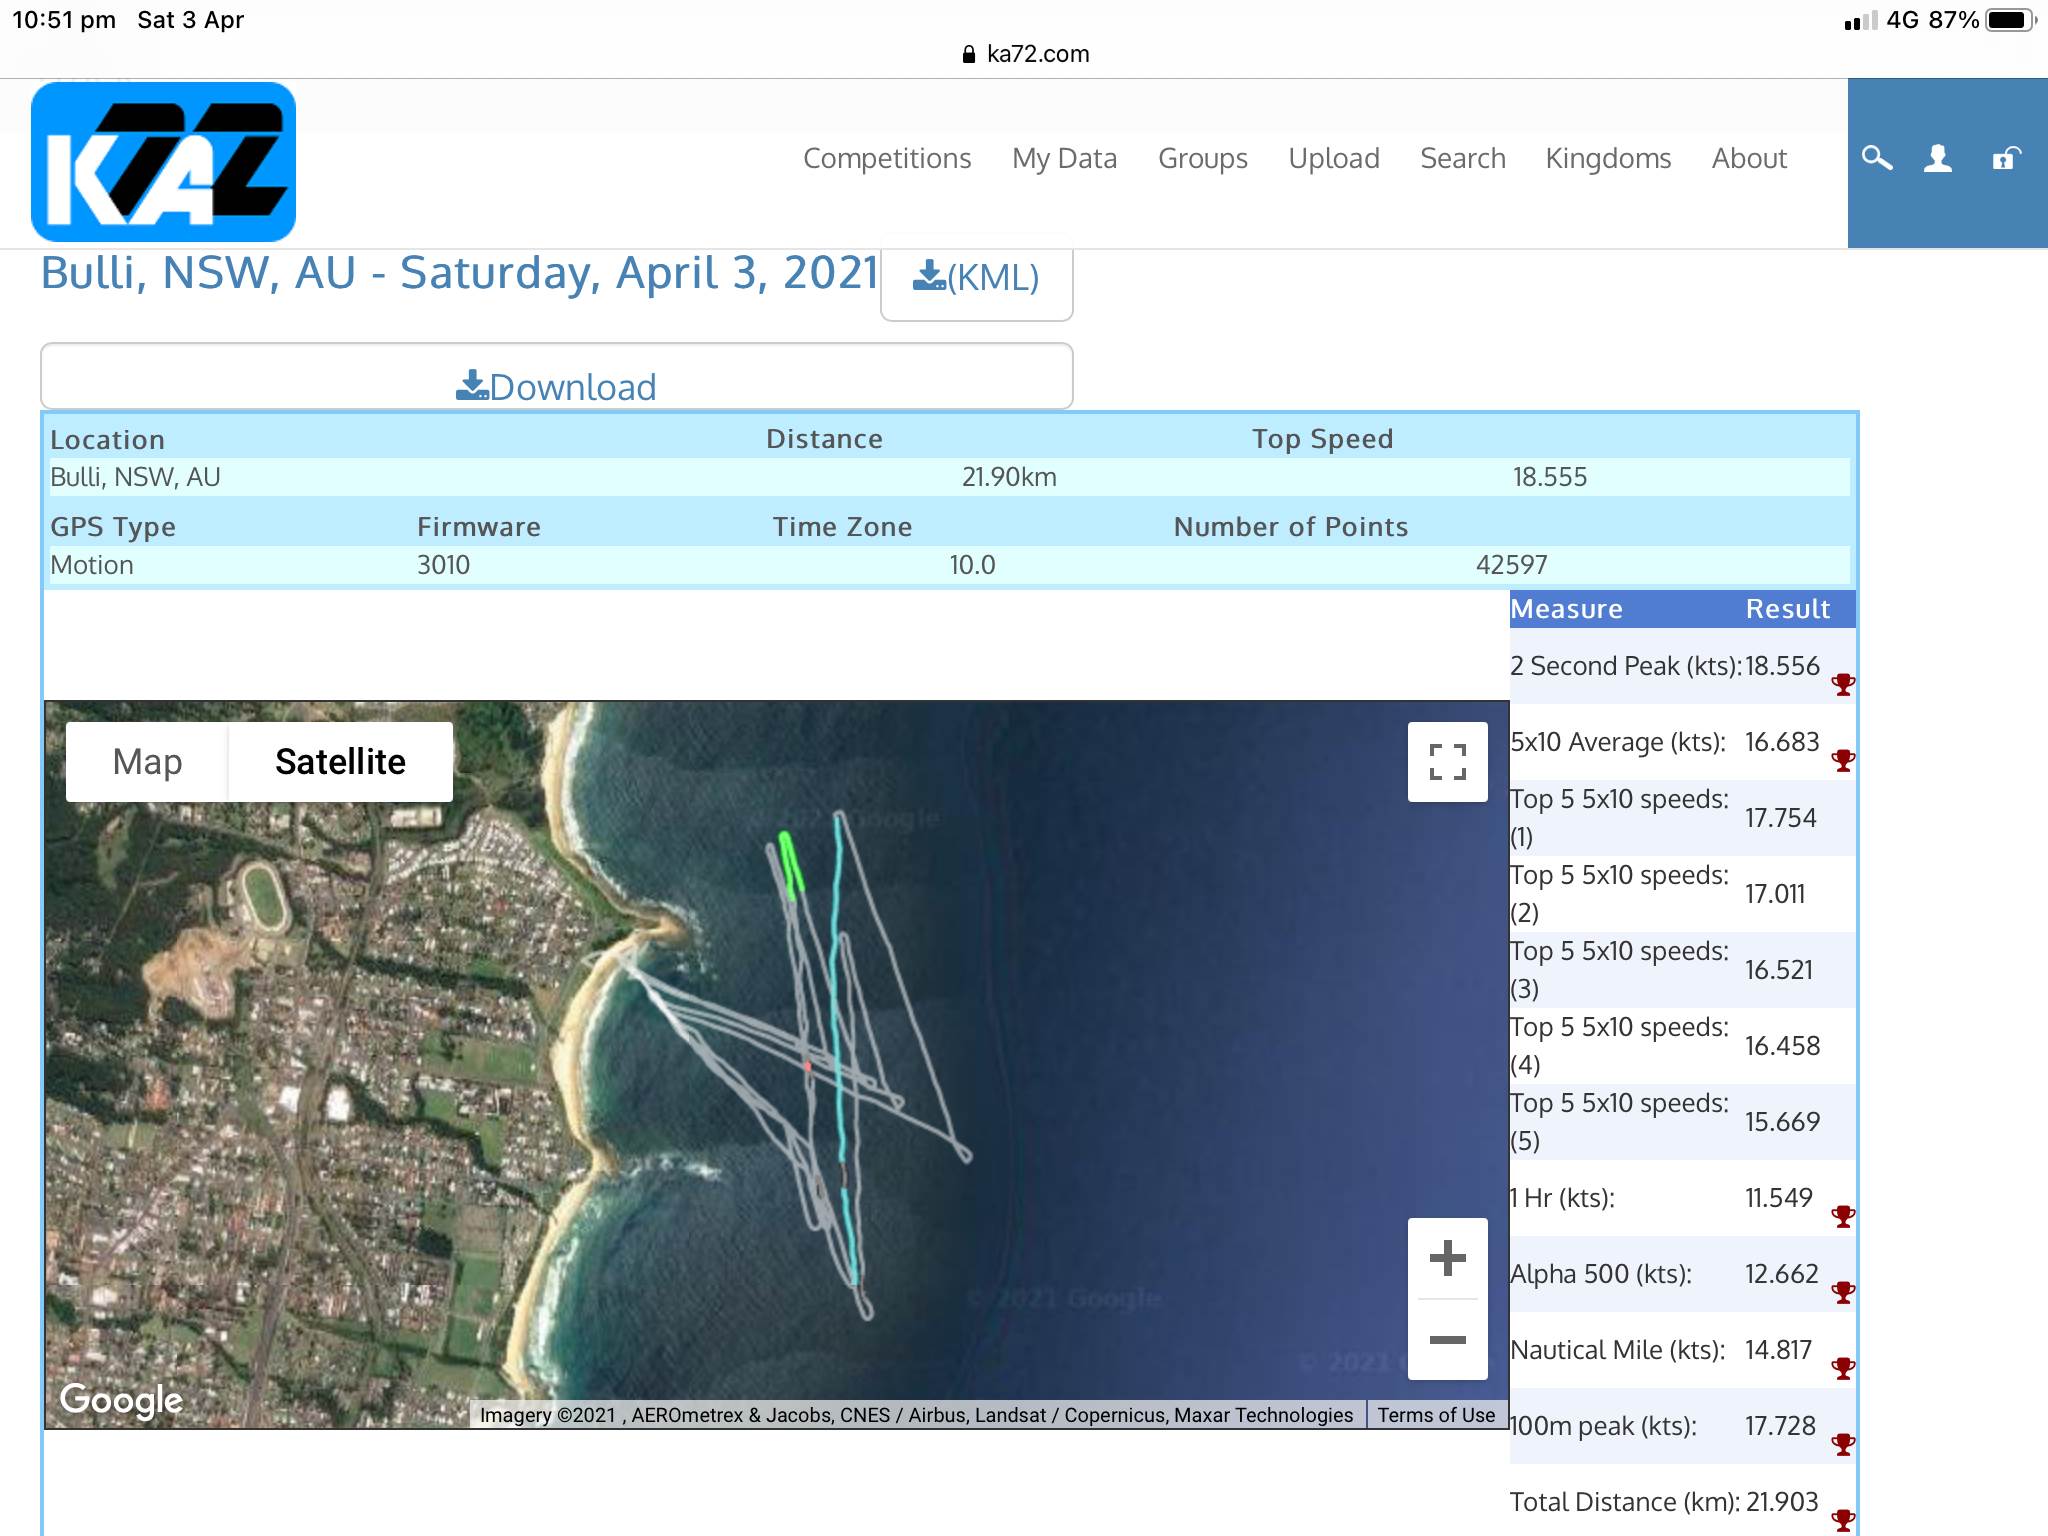Click the KA72 logo
Viewport: 2048px width, 1536px height.
point(163,162)
